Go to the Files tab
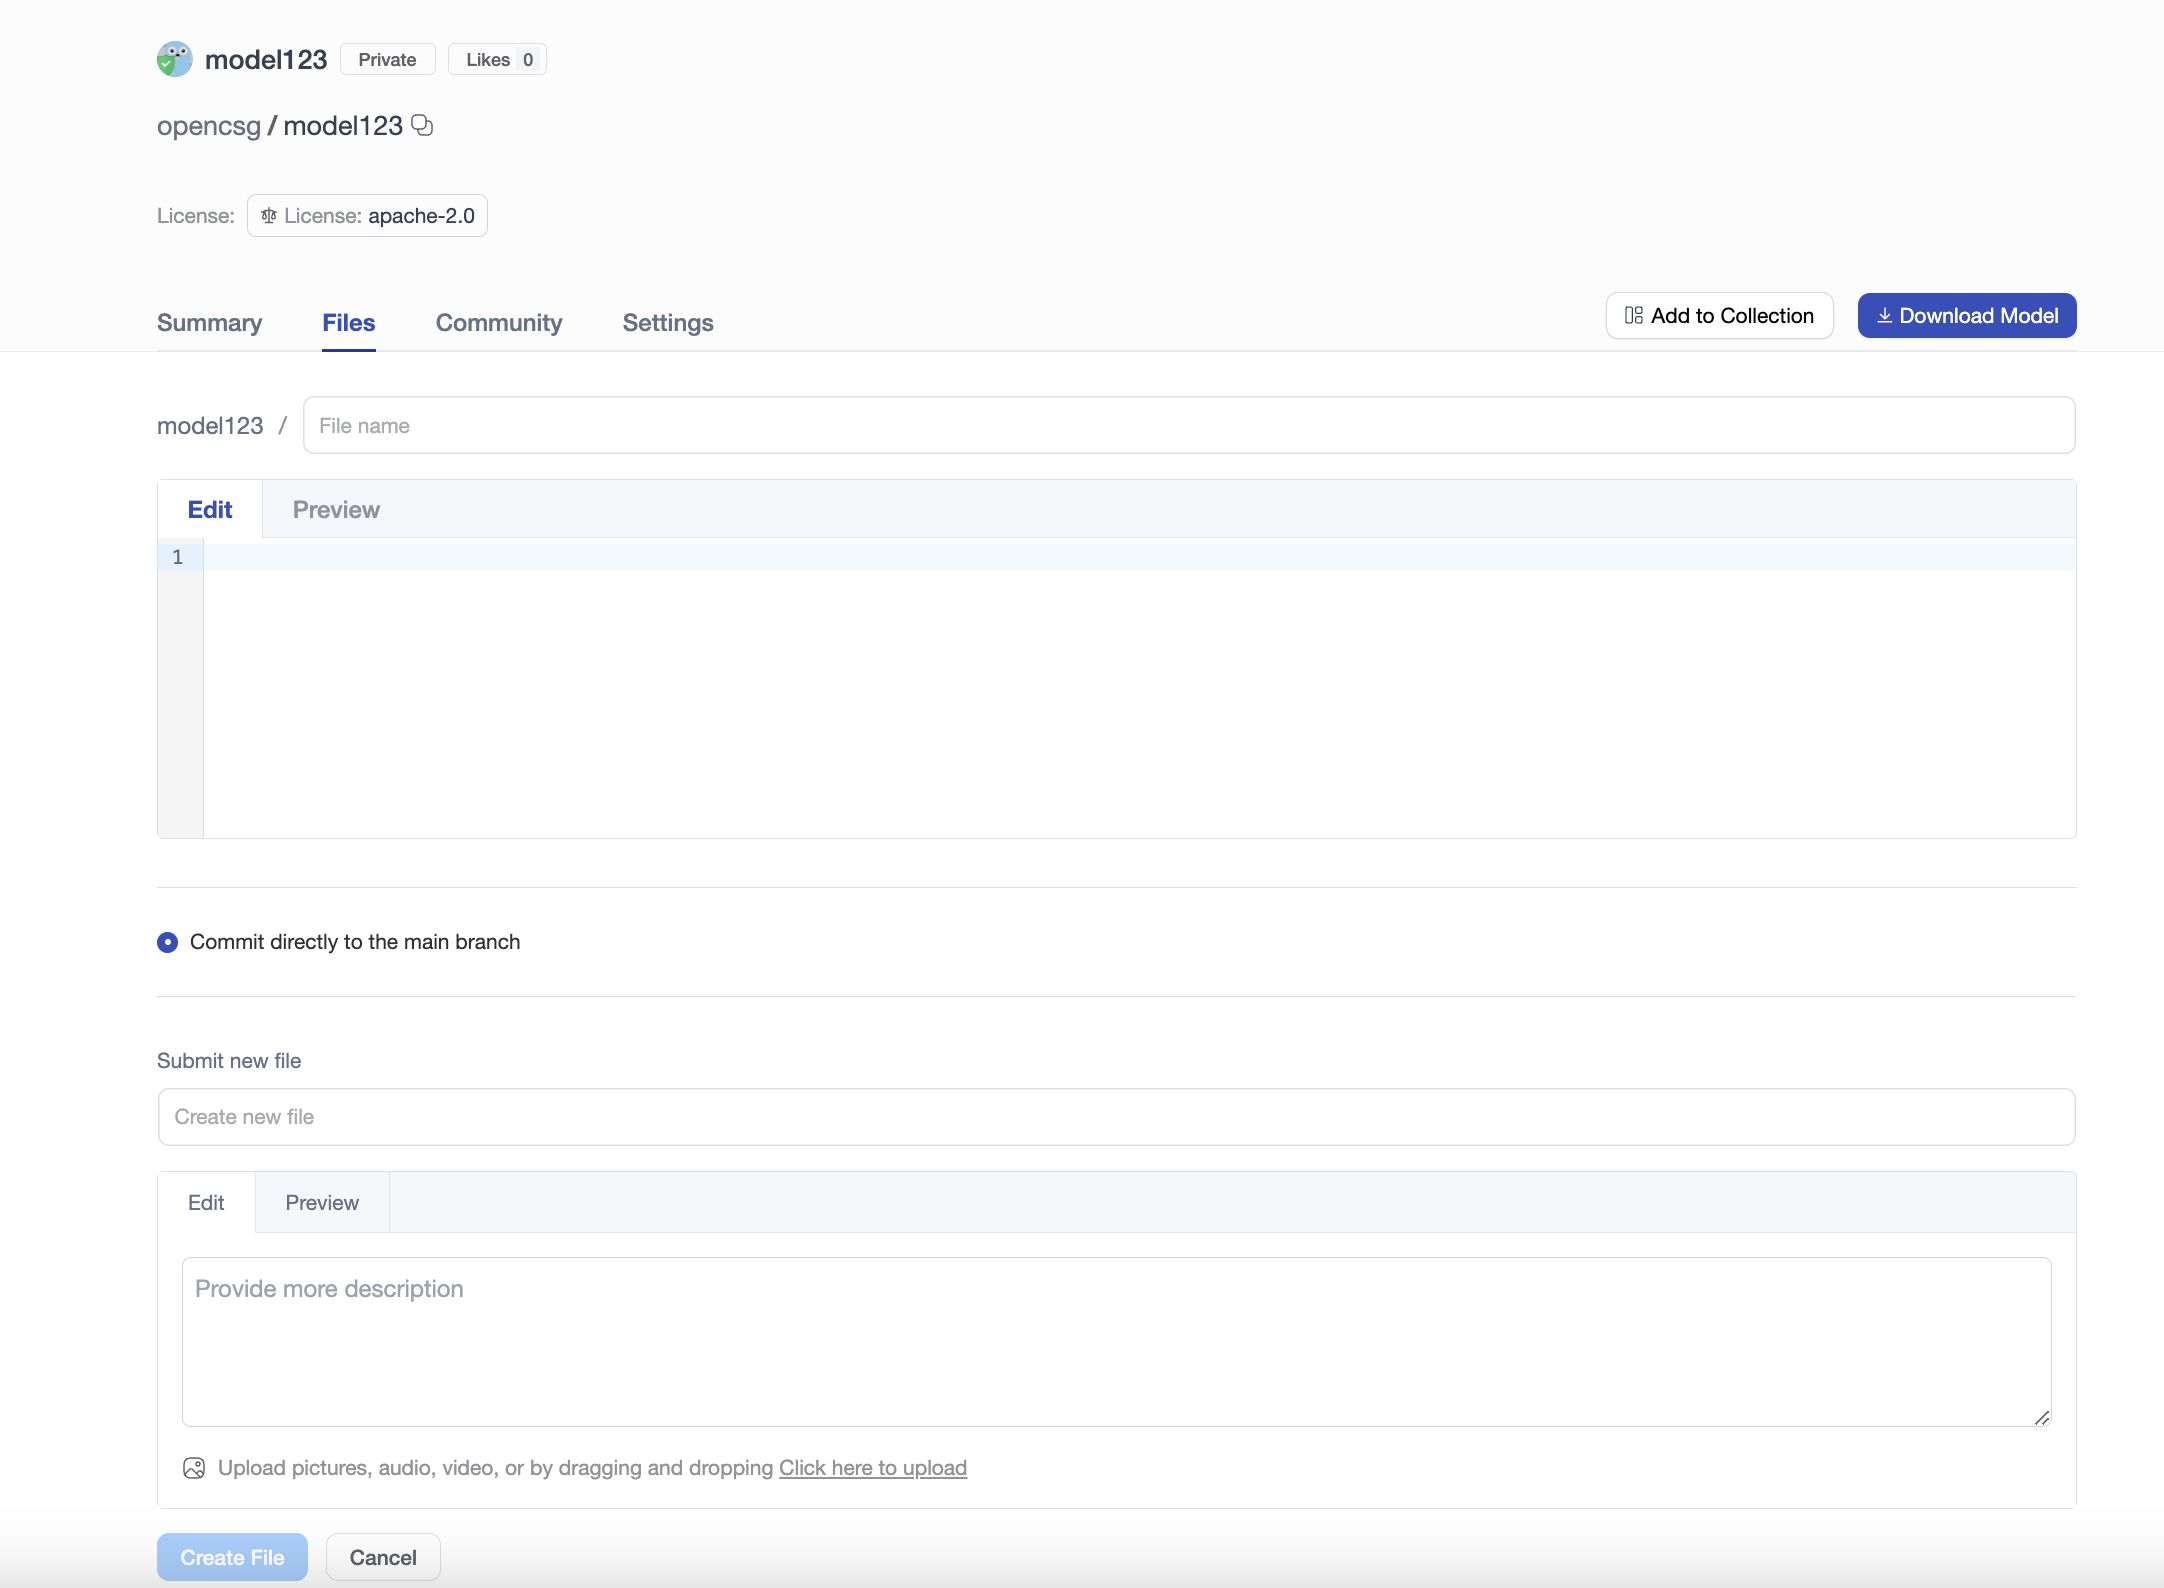This screenshot has height=1588, width=2164. pyautogui.click(x=348, y=323)
